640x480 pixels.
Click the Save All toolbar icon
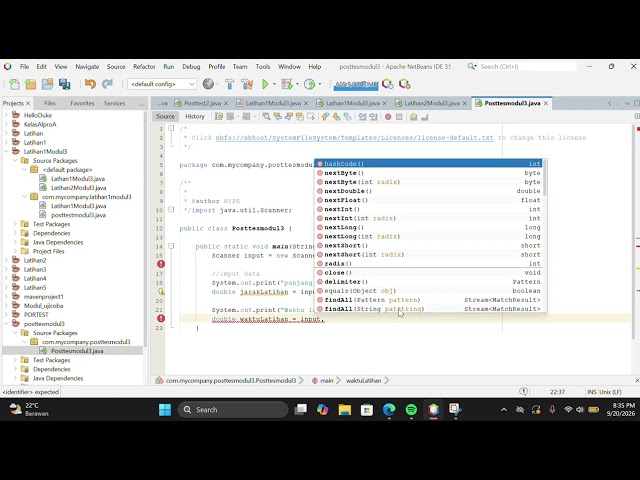pyautogui.click(x=64, y=84)
